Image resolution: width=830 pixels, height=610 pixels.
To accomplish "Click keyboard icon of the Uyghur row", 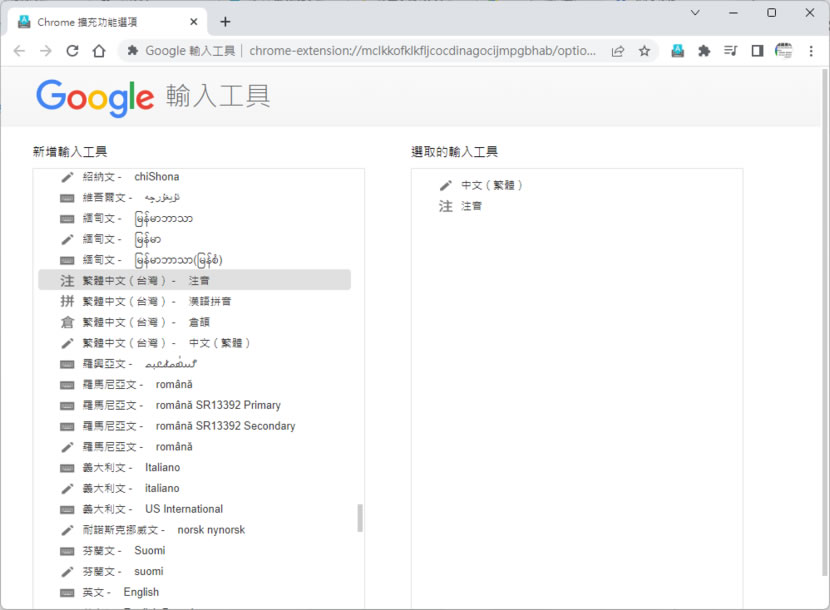I will tap(67, 198).
